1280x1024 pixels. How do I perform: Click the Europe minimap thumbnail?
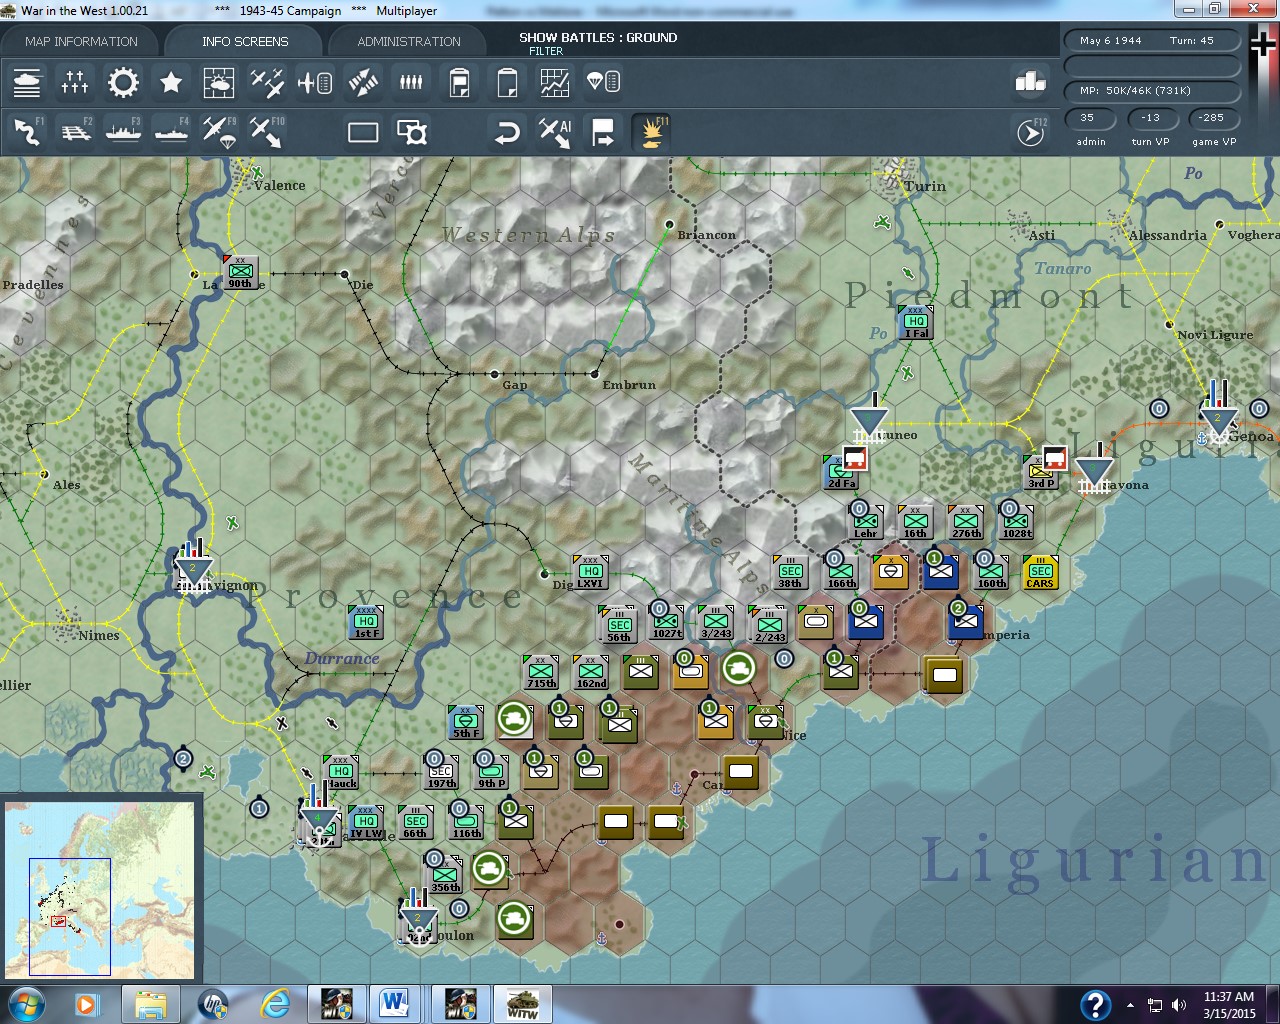pos(100,889)
